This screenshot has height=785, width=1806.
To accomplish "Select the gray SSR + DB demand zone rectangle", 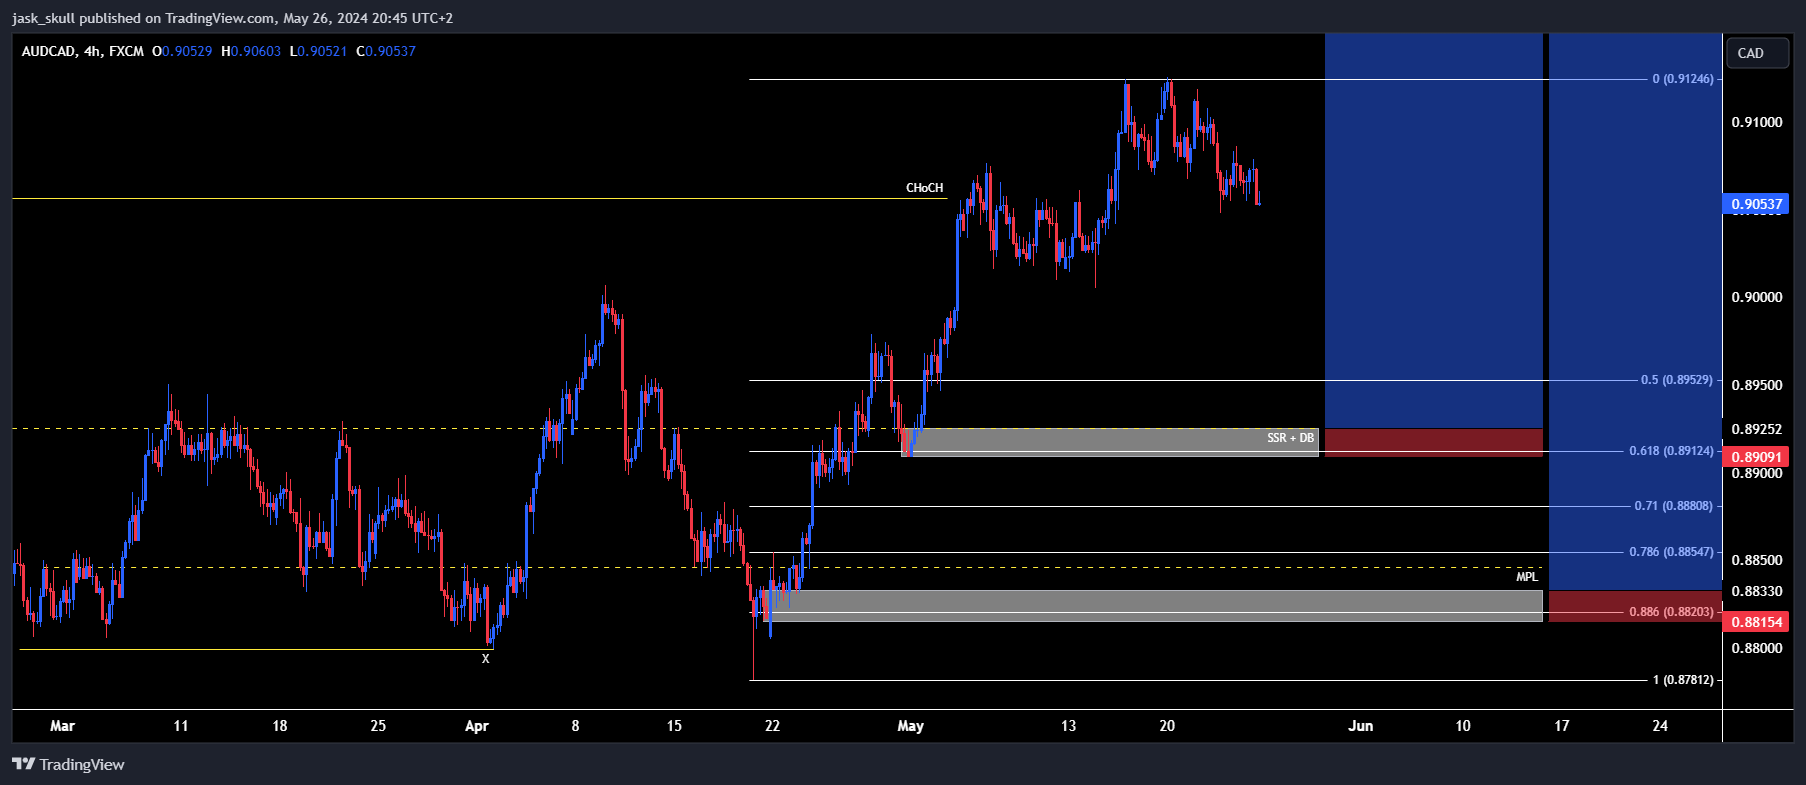I will (x=1110, y=443).
